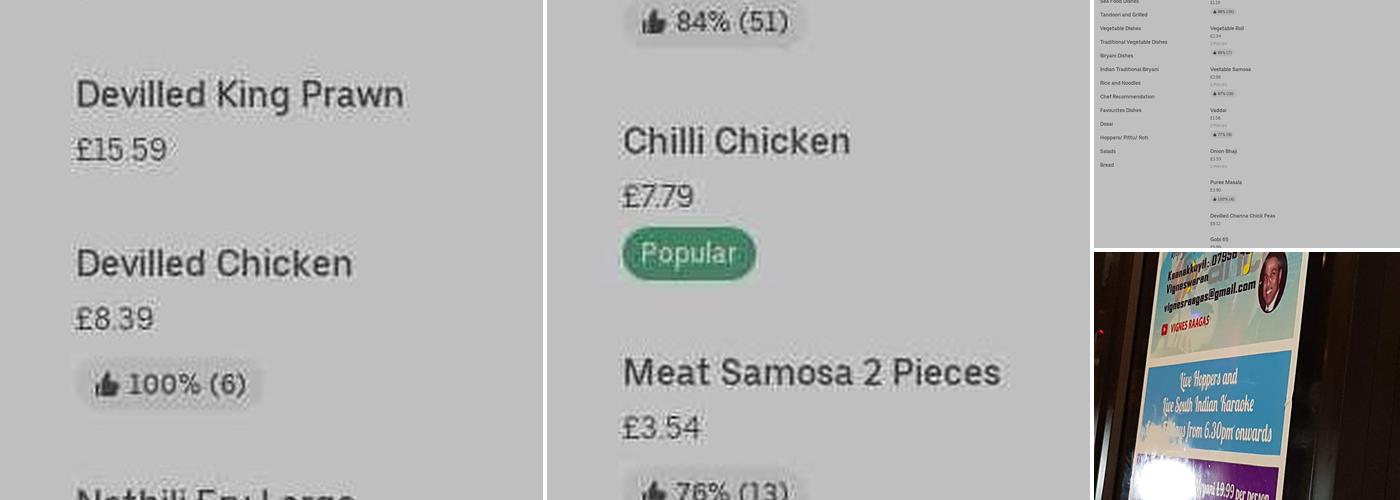Open the Rice and Noodles category

coord(1120,83)
